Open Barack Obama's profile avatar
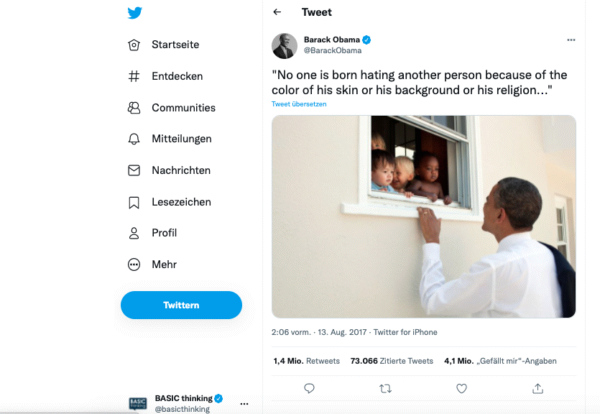Viewport: 600px width, 414px height. point(284,45)
